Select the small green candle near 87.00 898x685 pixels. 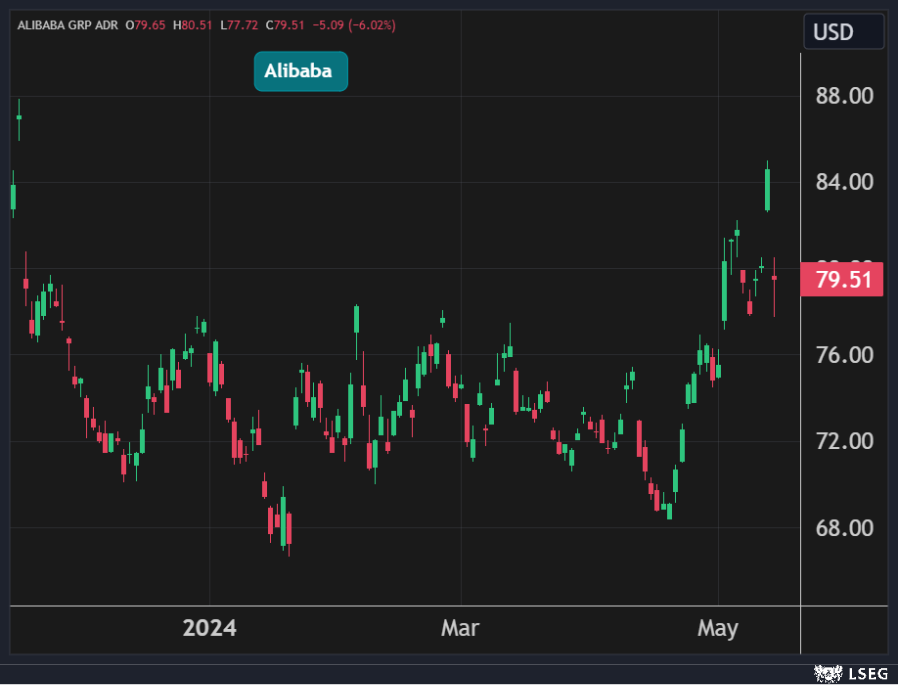(x=18, y=117)
